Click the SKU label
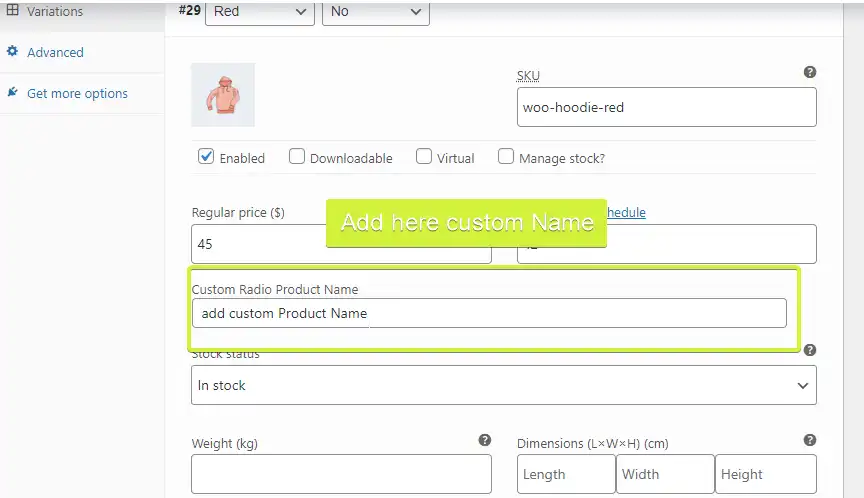 (x=528, y=76)
